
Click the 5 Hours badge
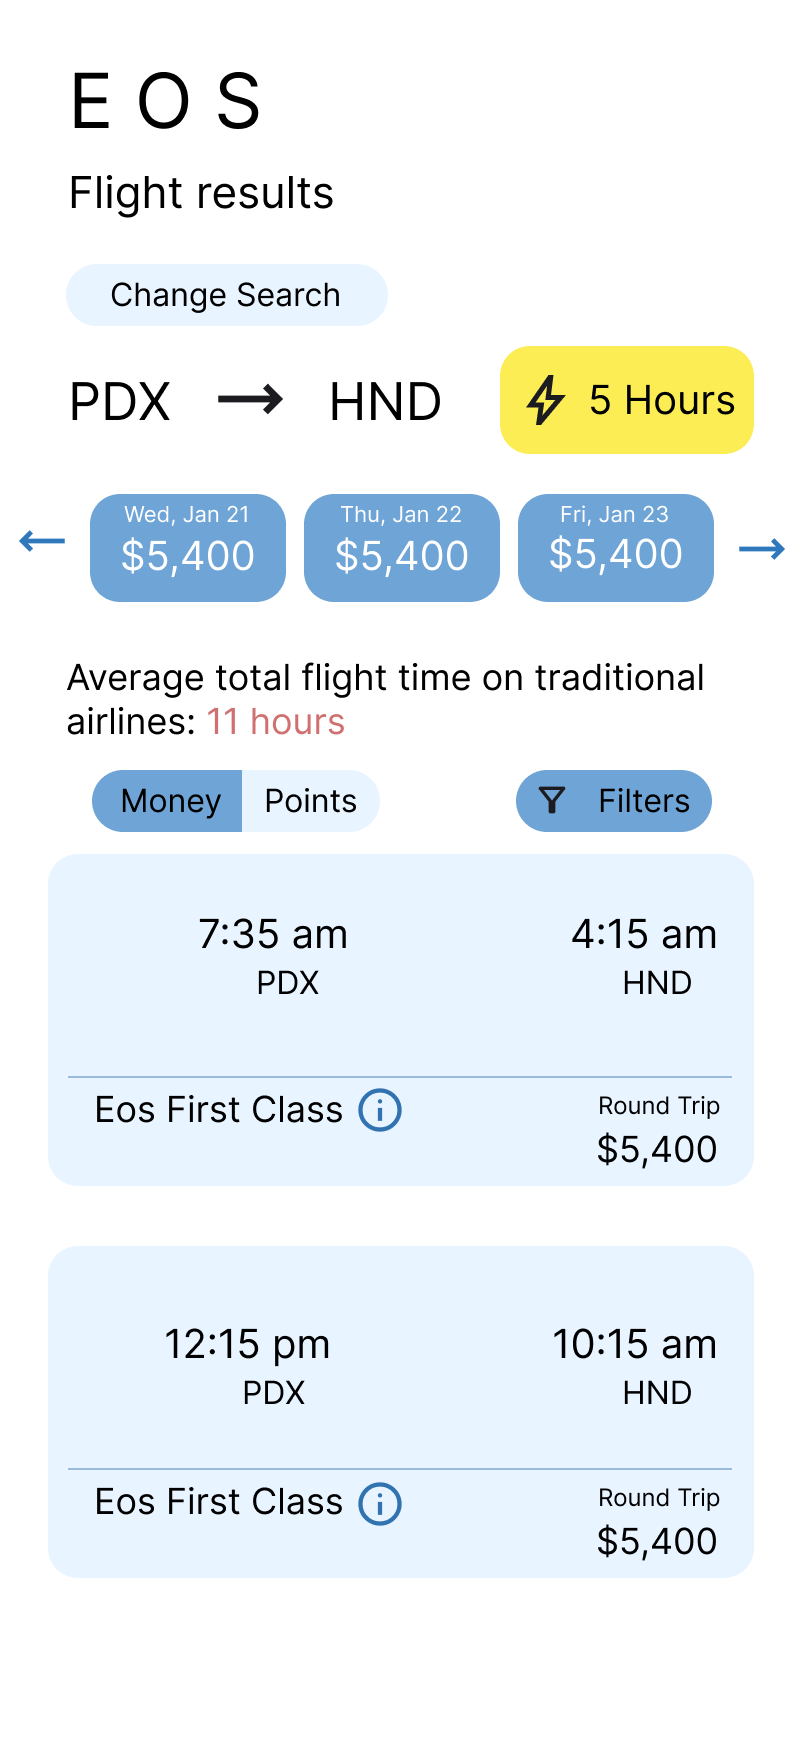click(x=627, y=400)
